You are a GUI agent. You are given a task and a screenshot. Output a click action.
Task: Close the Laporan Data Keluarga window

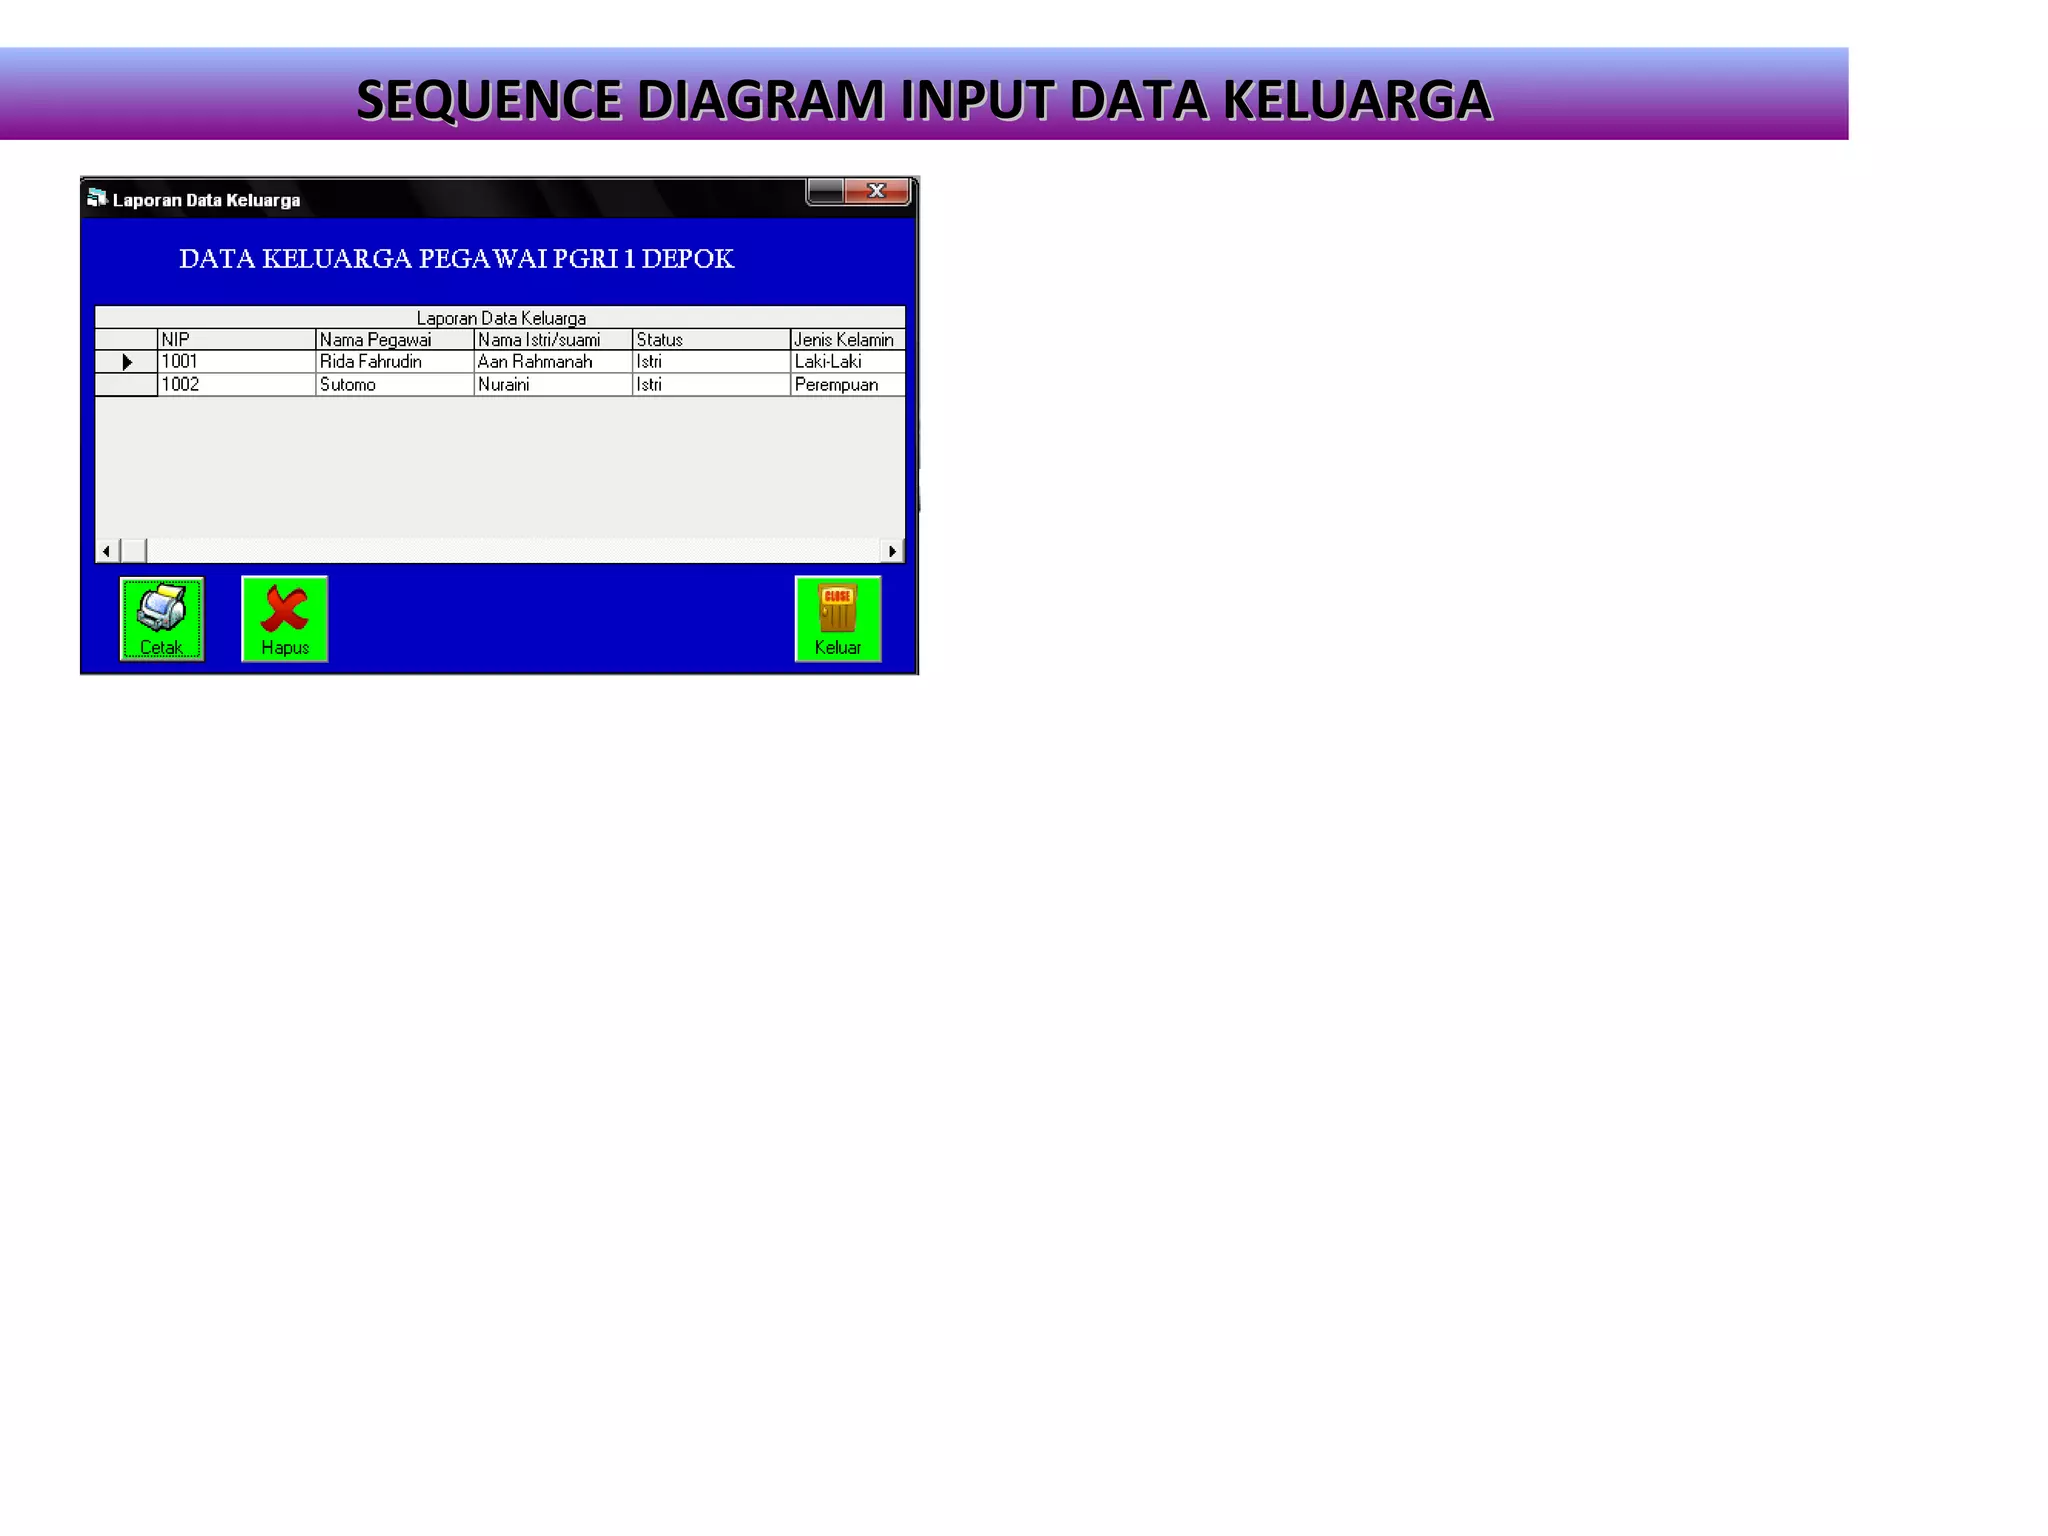[877, 191]
